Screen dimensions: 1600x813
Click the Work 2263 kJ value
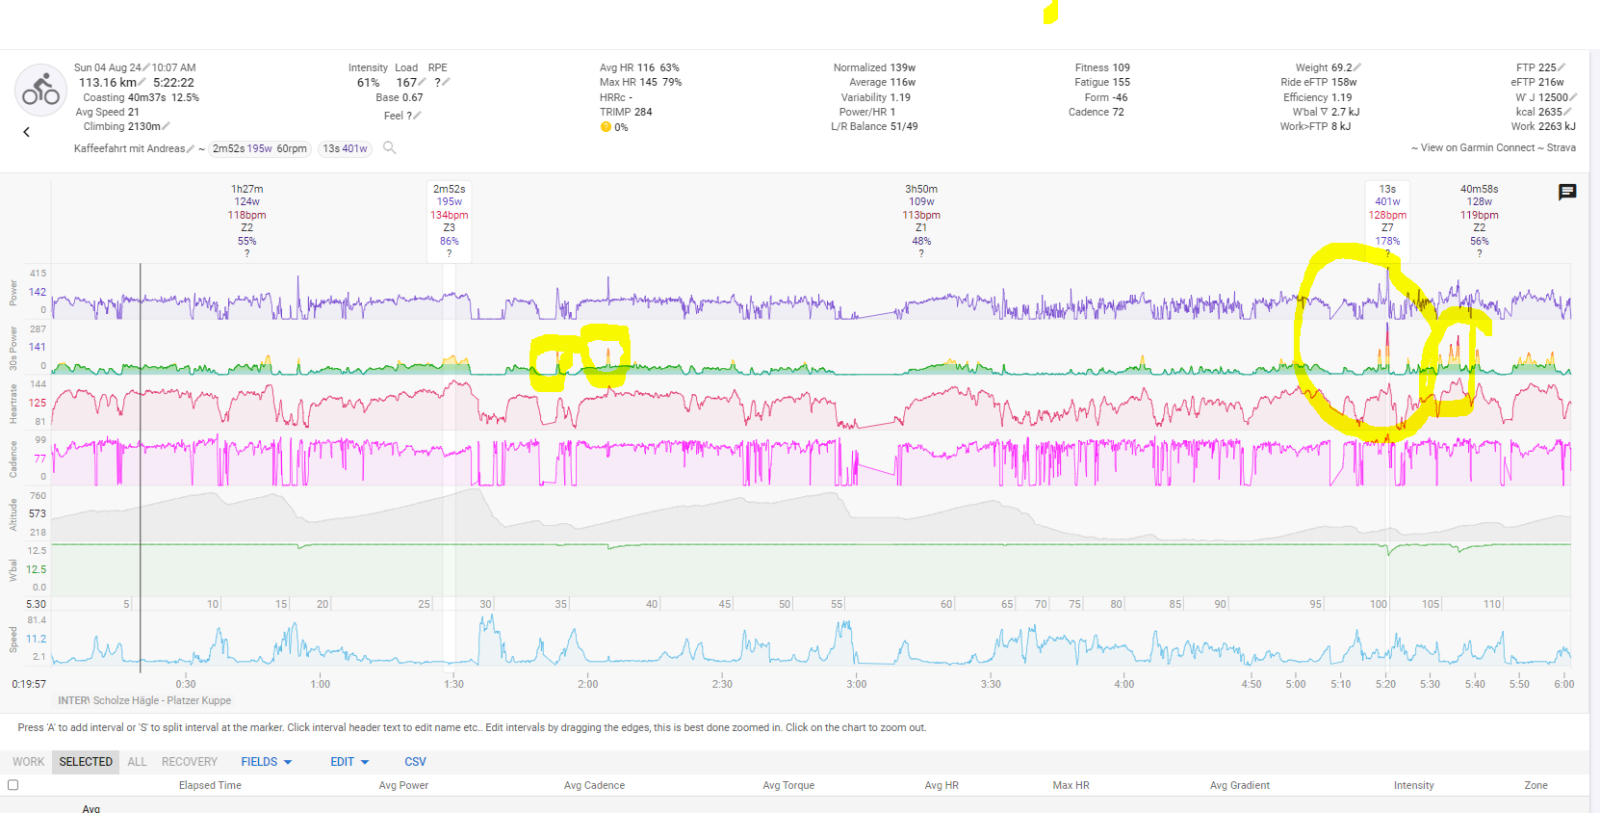pos(1543,127)
